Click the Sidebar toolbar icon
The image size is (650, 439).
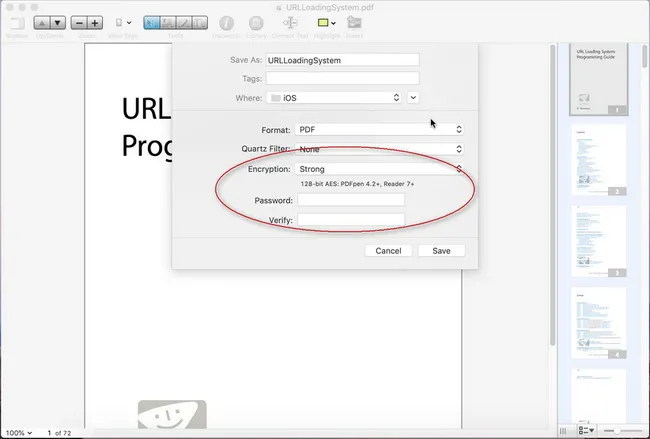click(16, 22)
